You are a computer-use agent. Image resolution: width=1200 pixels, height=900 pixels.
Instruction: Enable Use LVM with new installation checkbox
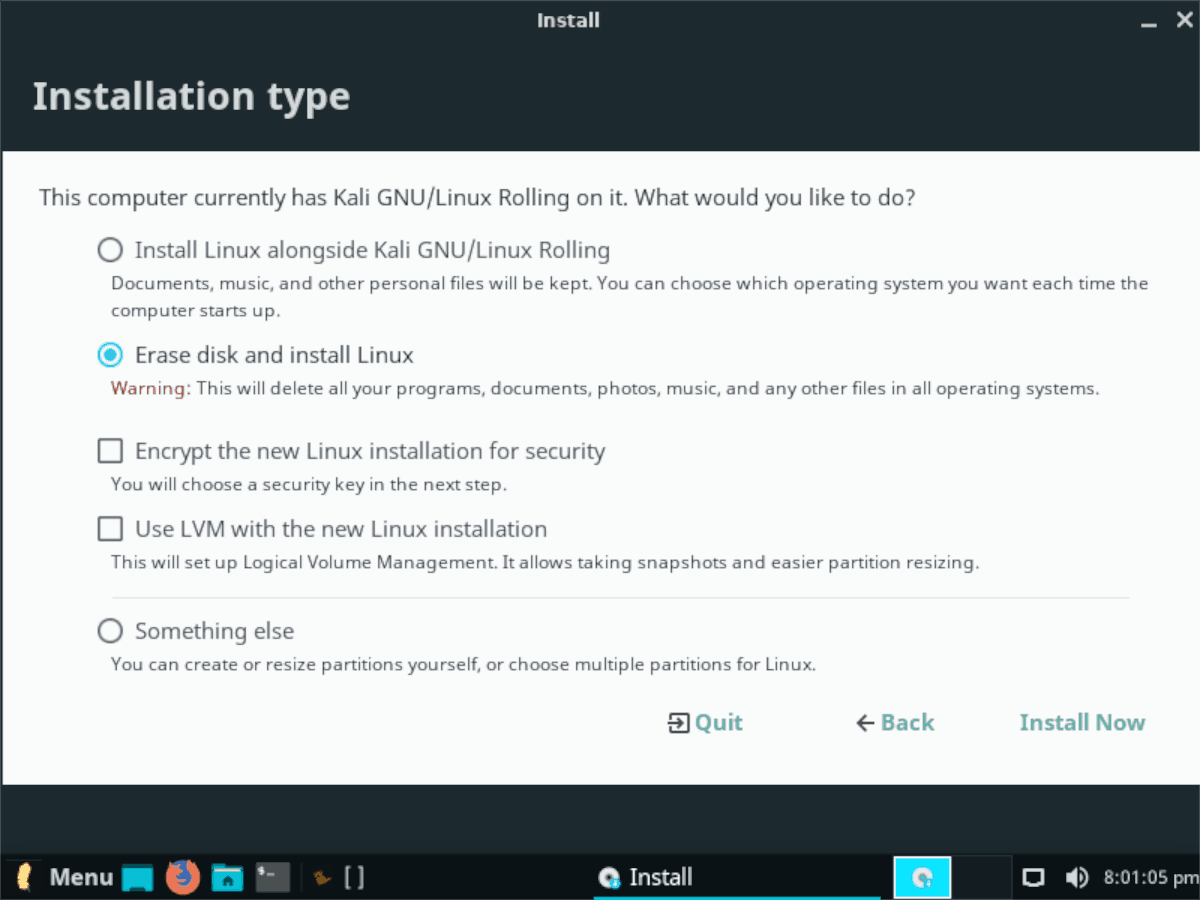(110, 529)
